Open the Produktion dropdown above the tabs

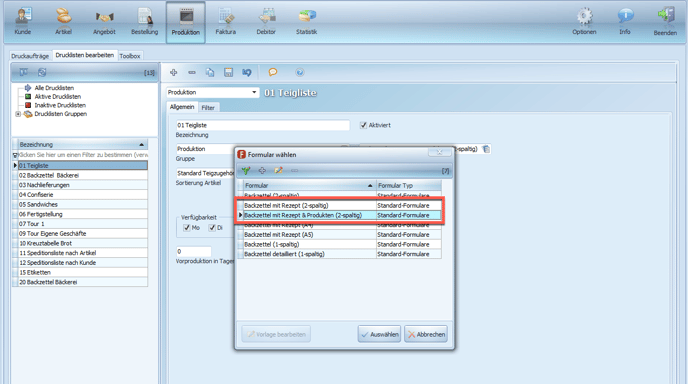[254, 92]
